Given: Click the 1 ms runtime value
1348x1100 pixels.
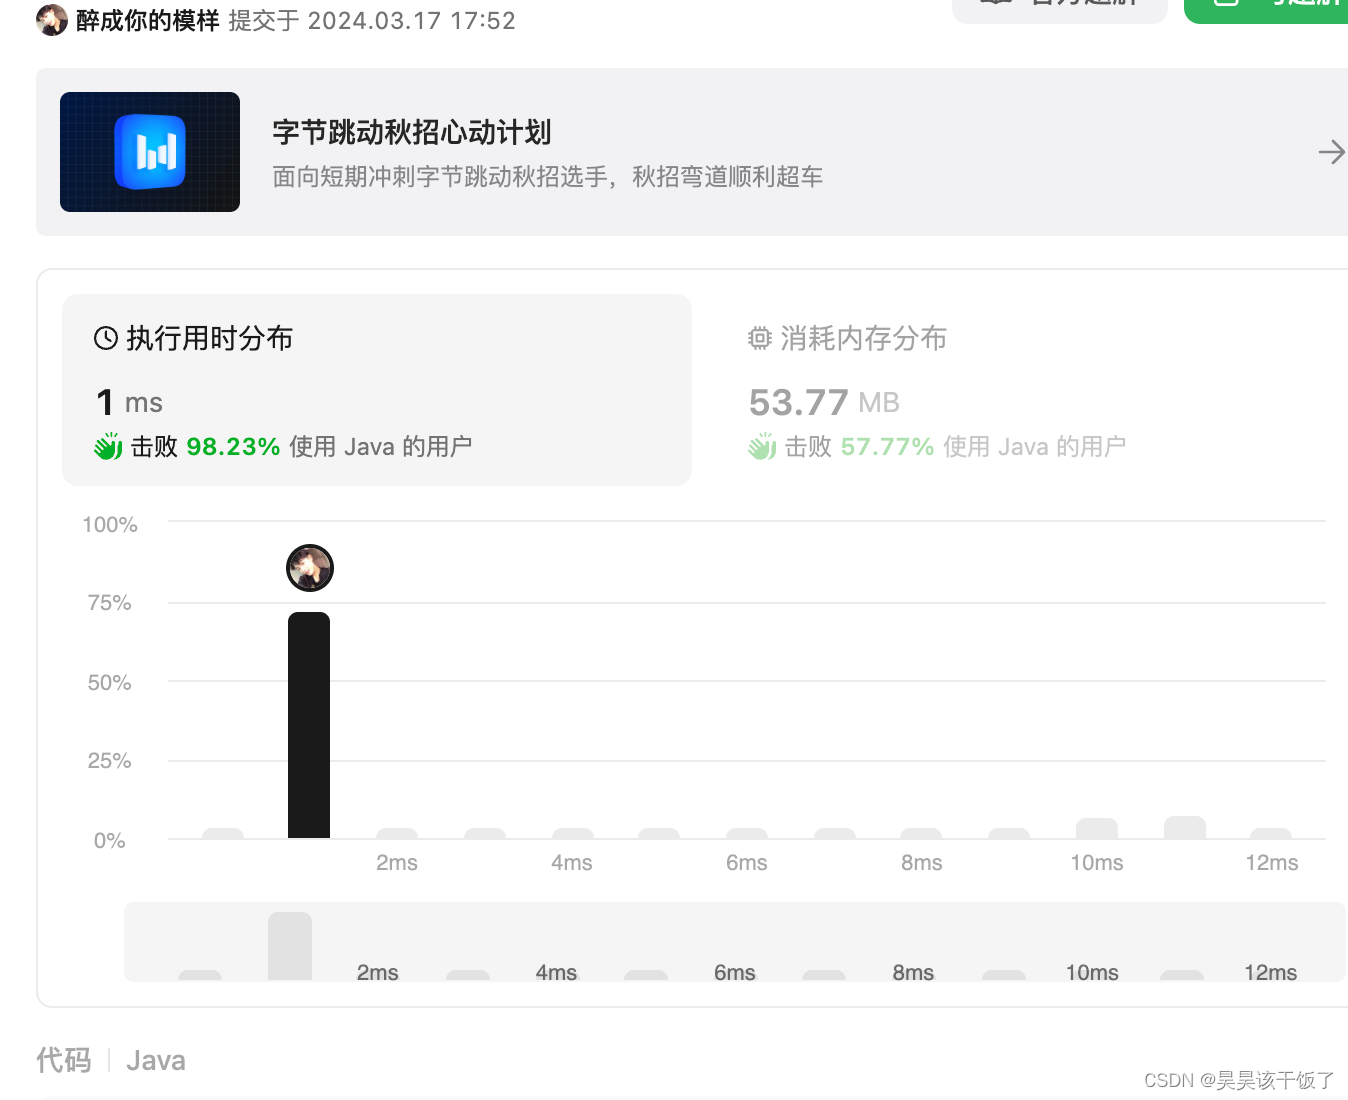Looking at the screenshot, I should click(x=129, y=402).
